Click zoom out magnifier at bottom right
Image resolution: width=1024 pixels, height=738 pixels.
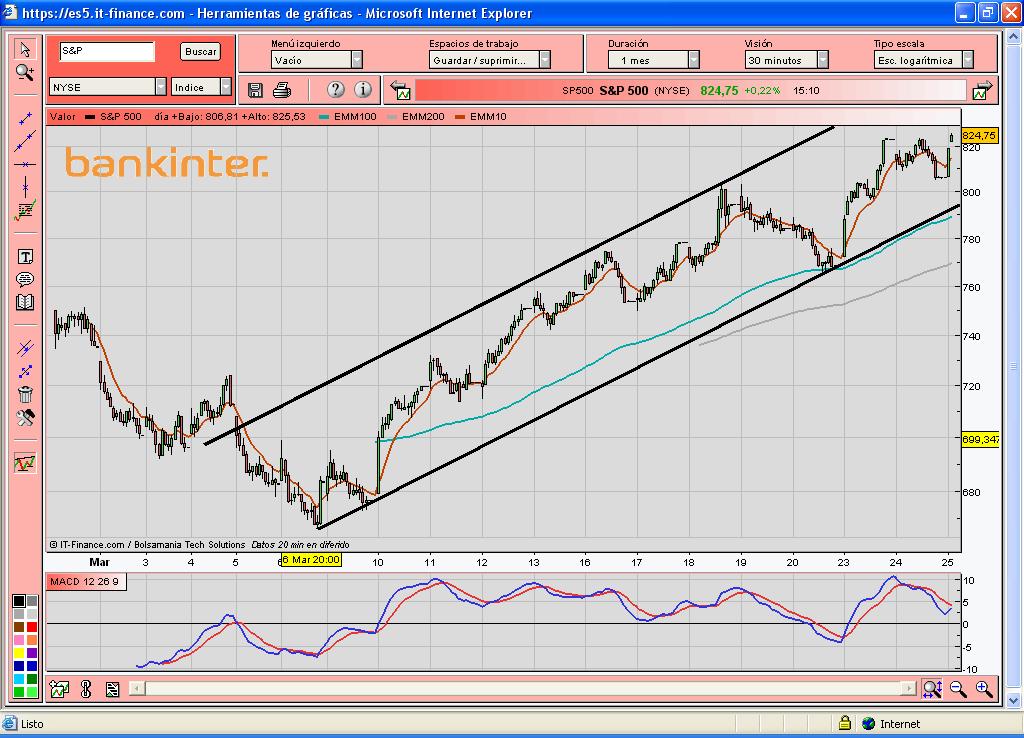958,688
